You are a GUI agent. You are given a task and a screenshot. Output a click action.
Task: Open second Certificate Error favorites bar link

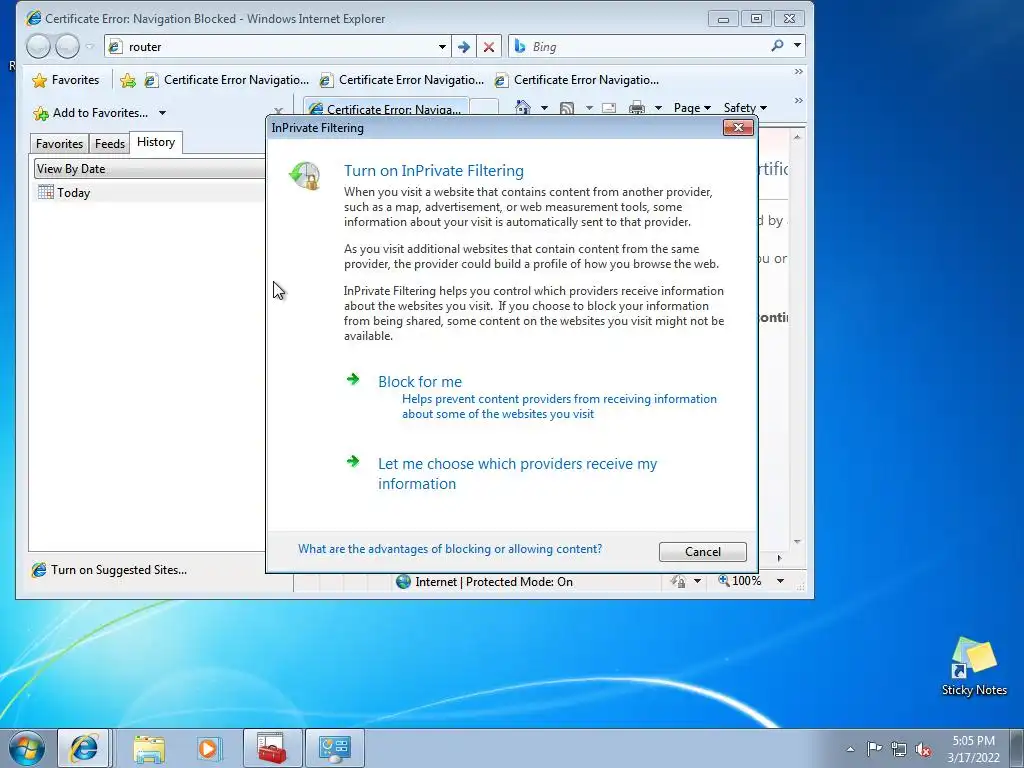pos(402,80)
